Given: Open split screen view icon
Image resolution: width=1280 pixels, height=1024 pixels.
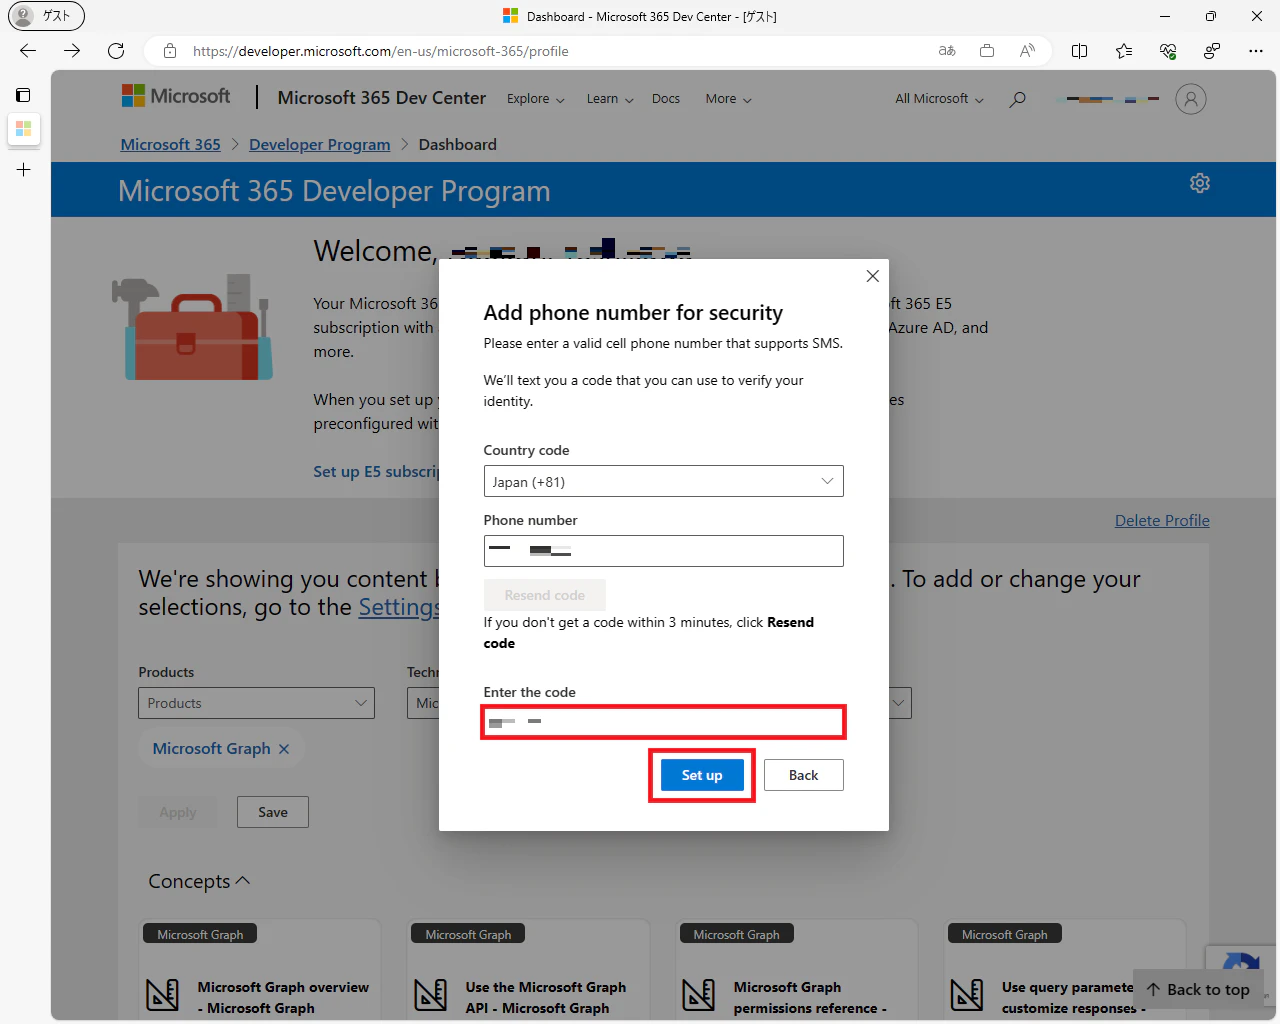Looking at the screenshot, I should [x=1080, y=51].
